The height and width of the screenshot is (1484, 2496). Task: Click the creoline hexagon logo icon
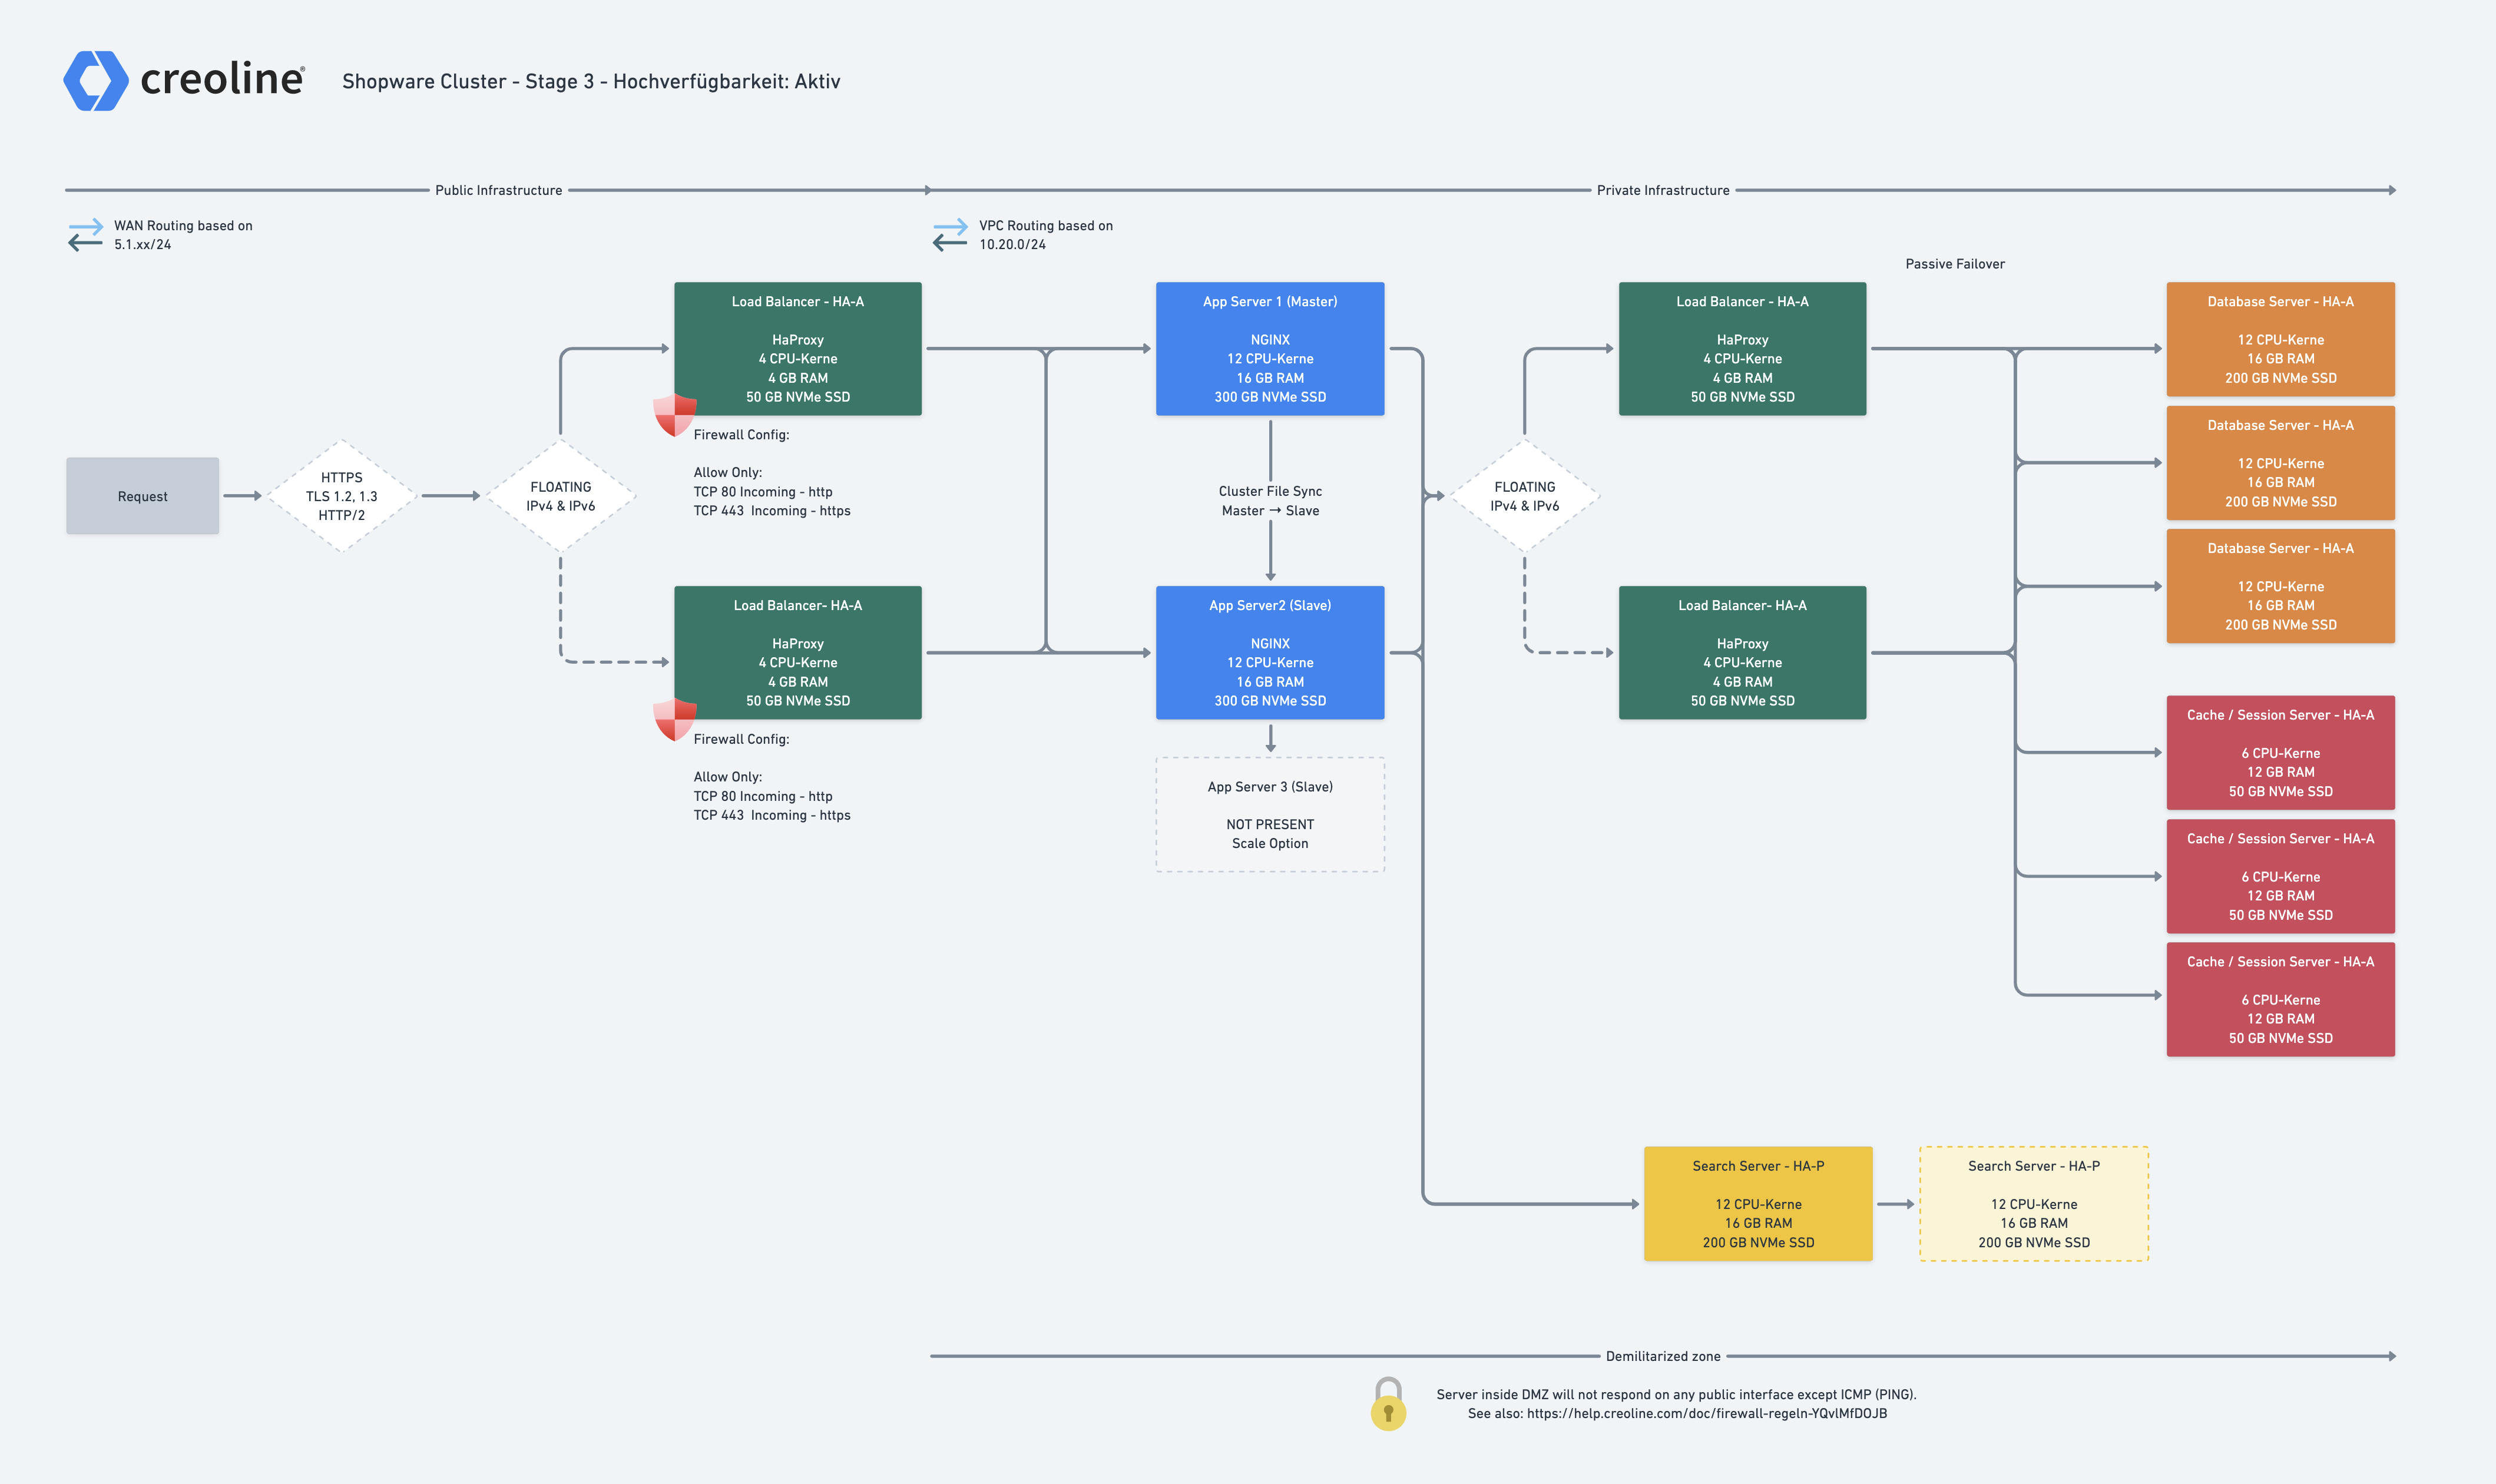pyautogui.click(x=96, y=81)
